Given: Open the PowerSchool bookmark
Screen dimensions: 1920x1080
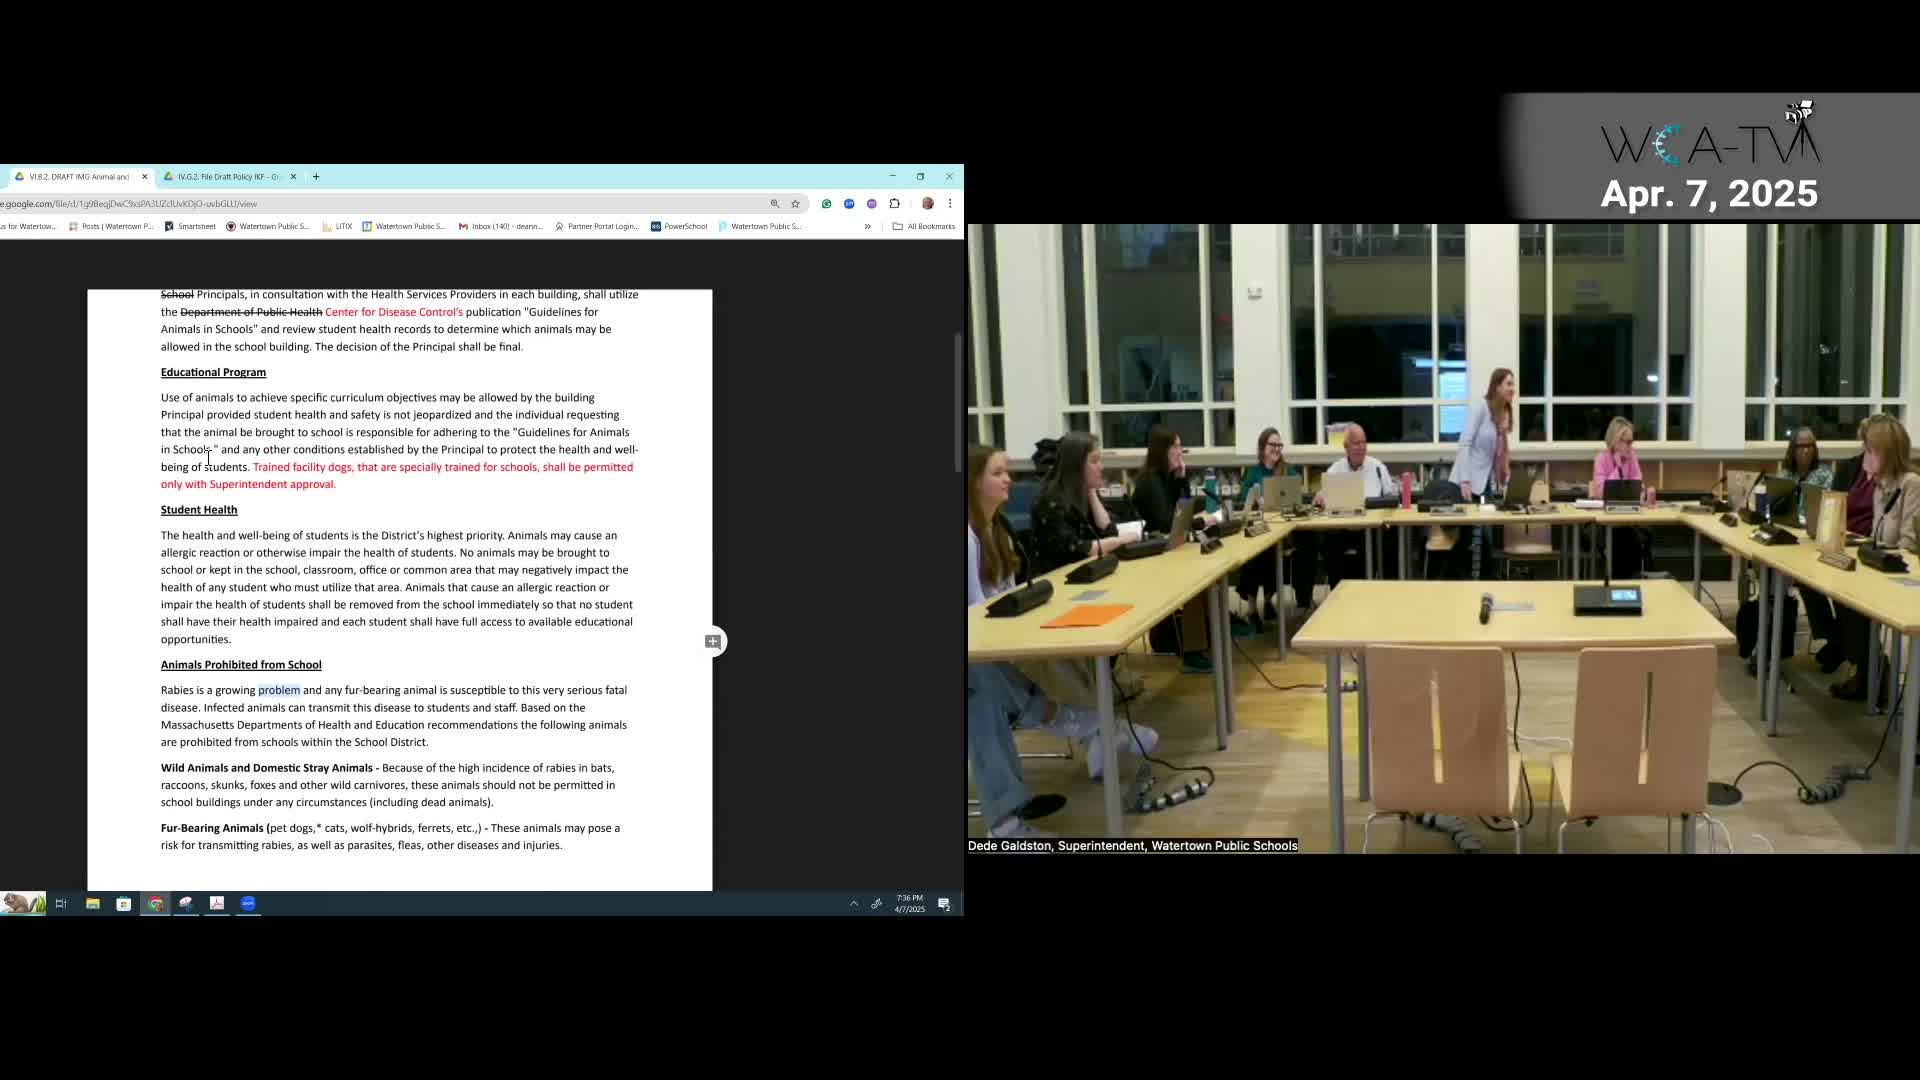Looking at the screenshot, I should [x=679, y=226].
